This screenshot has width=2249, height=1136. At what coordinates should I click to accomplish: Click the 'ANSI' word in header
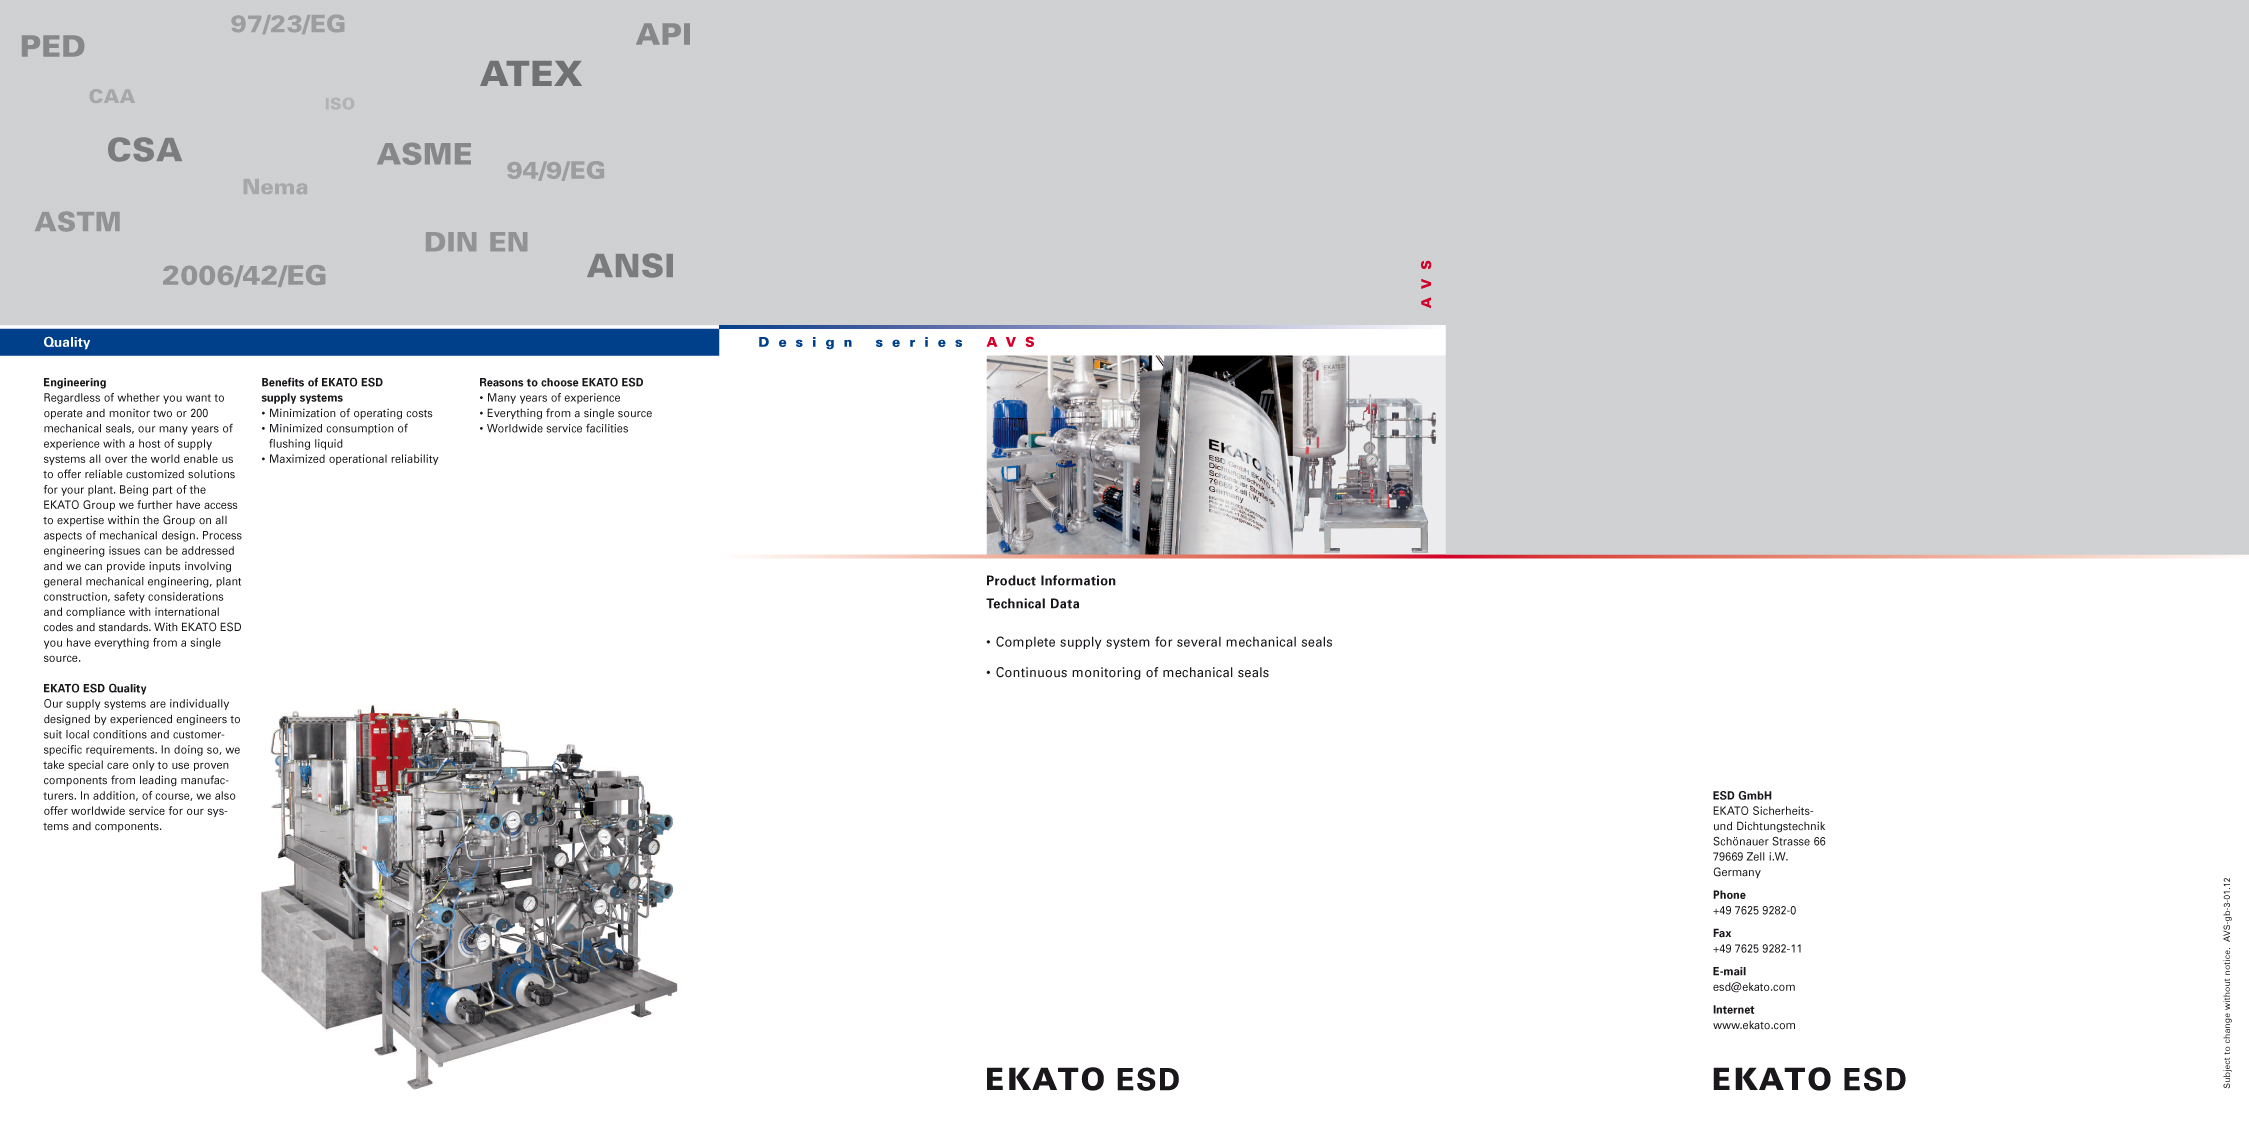(630, 266)
